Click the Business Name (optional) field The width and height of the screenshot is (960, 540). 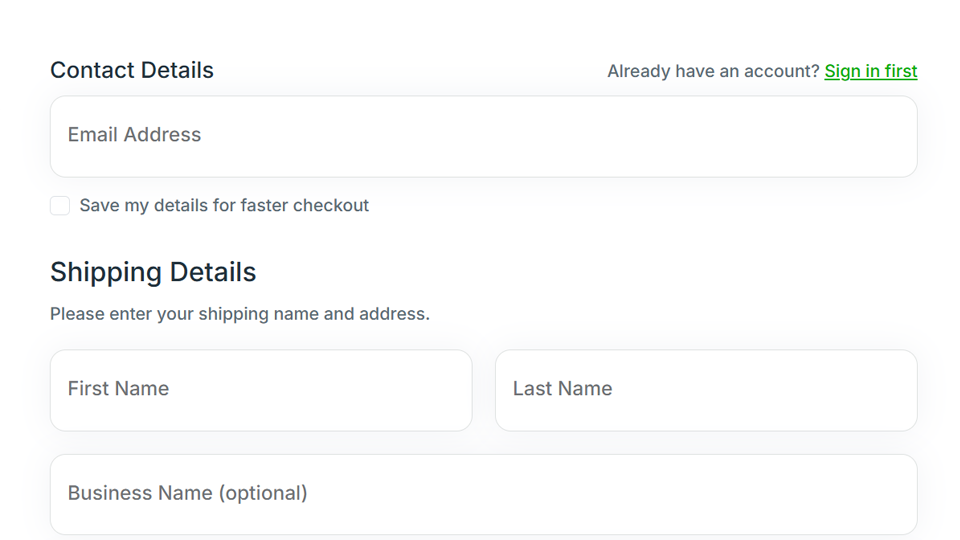click(x=483, y=494)
